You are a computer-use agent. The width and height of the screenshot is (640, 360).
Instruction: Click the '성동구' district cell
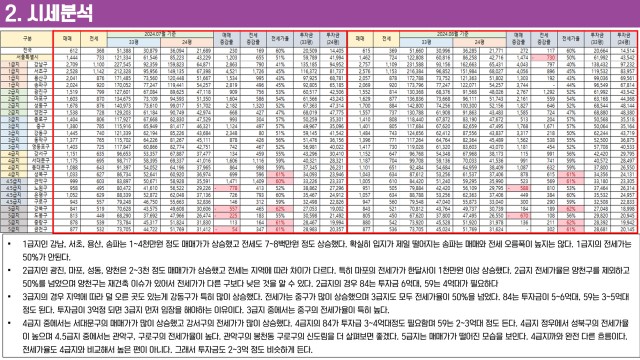click(x=40, y=105)
